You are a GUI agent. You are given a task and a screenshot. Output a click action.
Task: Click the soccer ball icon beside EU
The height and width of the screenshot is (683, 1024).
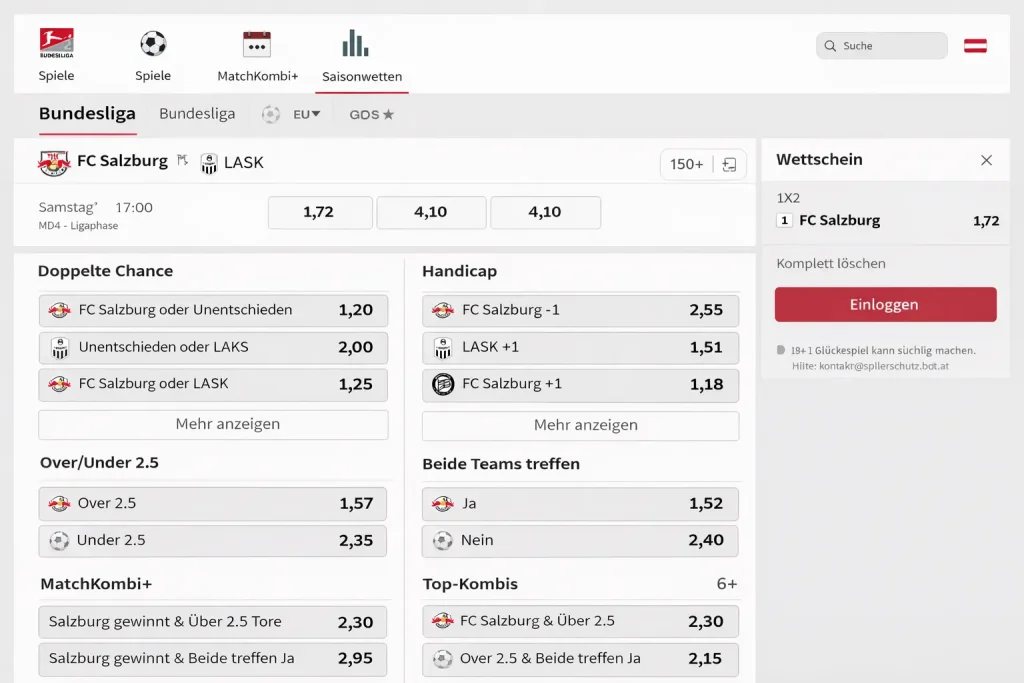coord(271,114)
